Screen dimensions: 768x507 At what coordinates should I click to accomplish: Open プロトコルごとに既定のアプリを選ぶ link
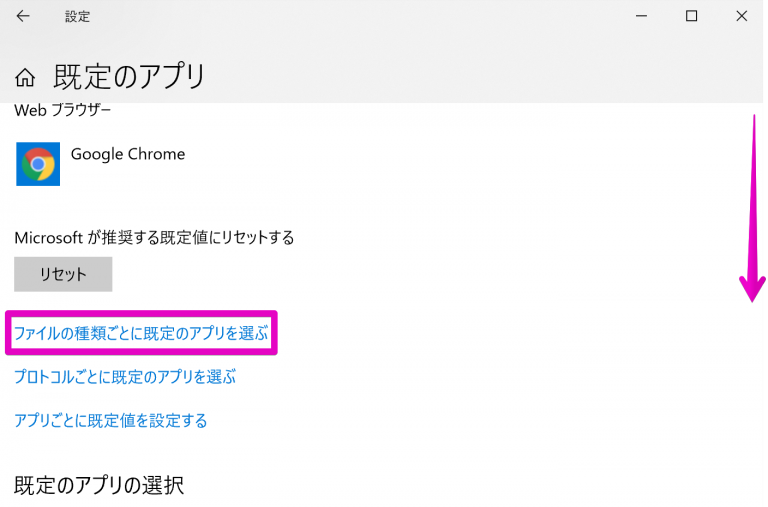[125, 377]
